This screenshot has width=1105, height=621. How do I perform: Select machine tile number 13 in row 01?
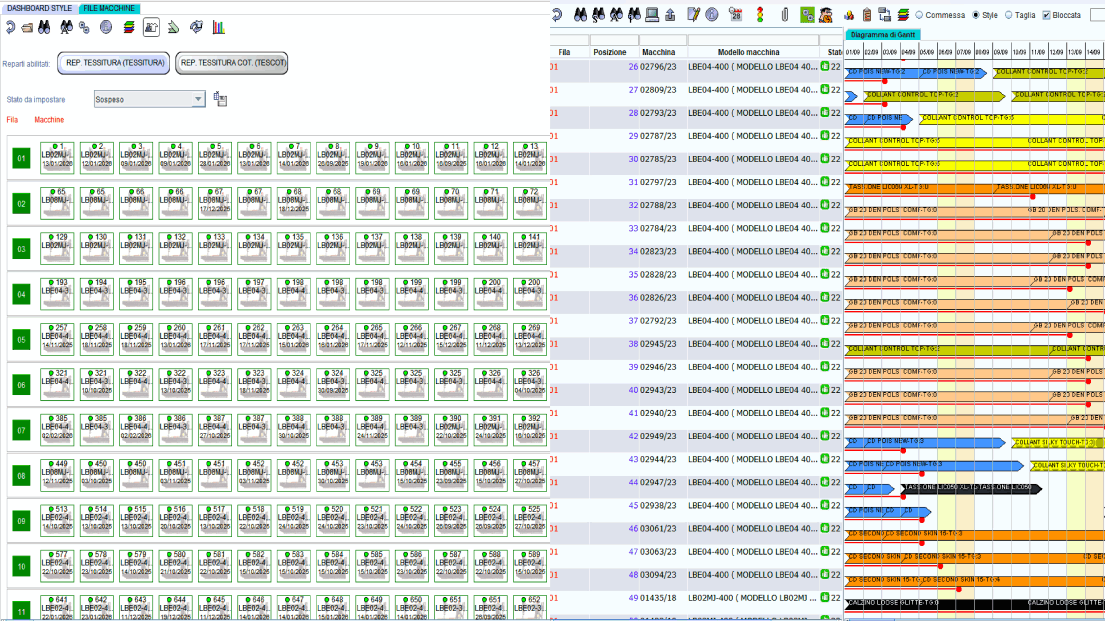(529, 158)
